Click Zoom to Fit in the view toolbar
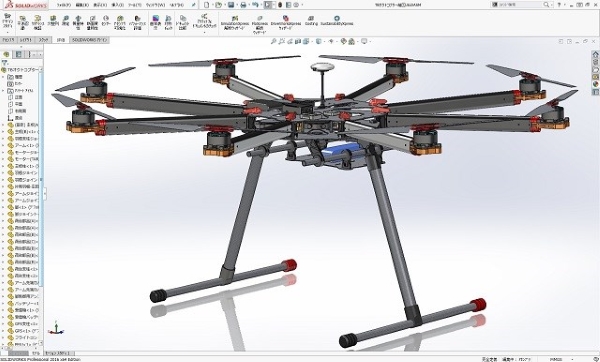Screen dimensions: 600x362 pyautogui.click(x=273, y=41)
